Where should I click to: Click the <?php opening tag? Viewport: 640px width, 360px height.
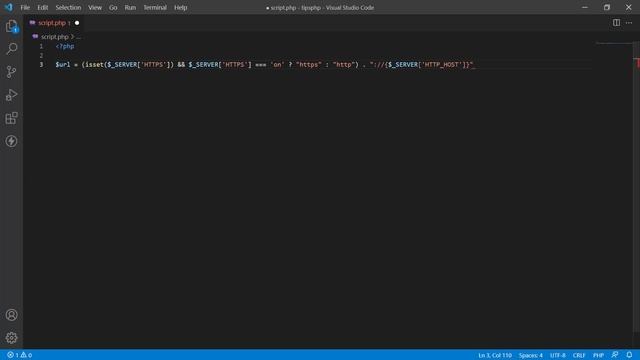65,46
